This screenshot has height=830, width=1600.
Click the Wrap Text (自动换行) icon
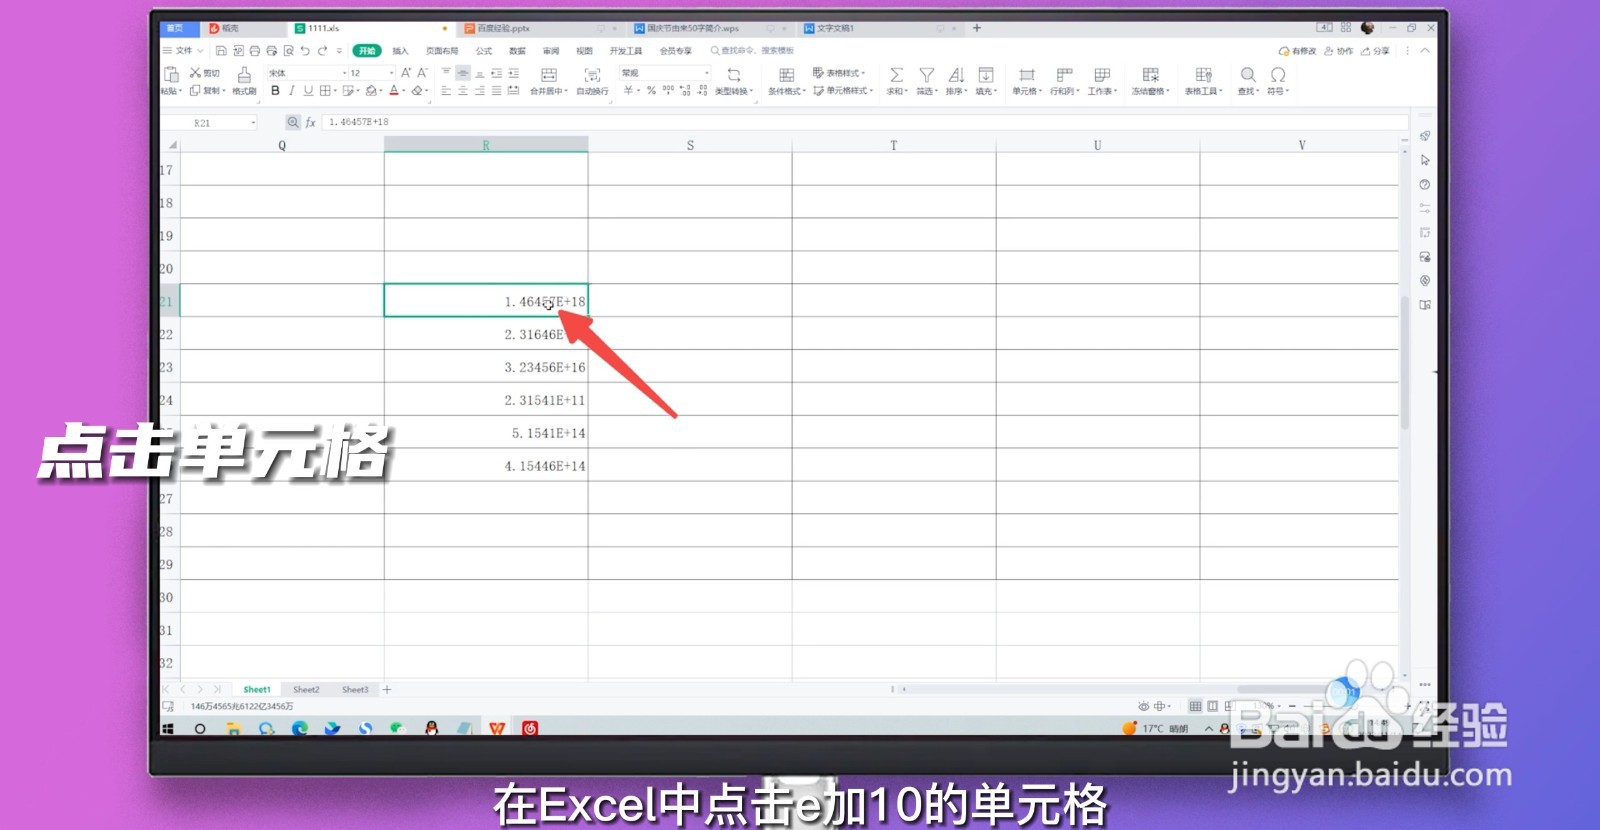pos(592,75)
